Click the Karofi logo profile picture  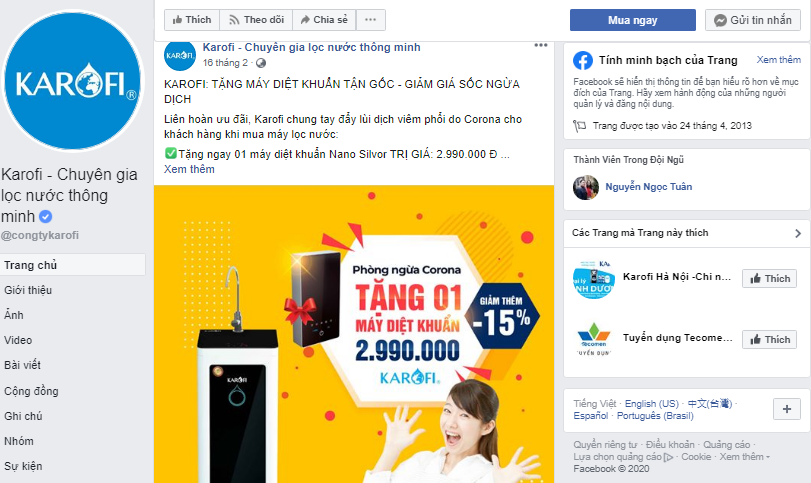click(73, 81)
